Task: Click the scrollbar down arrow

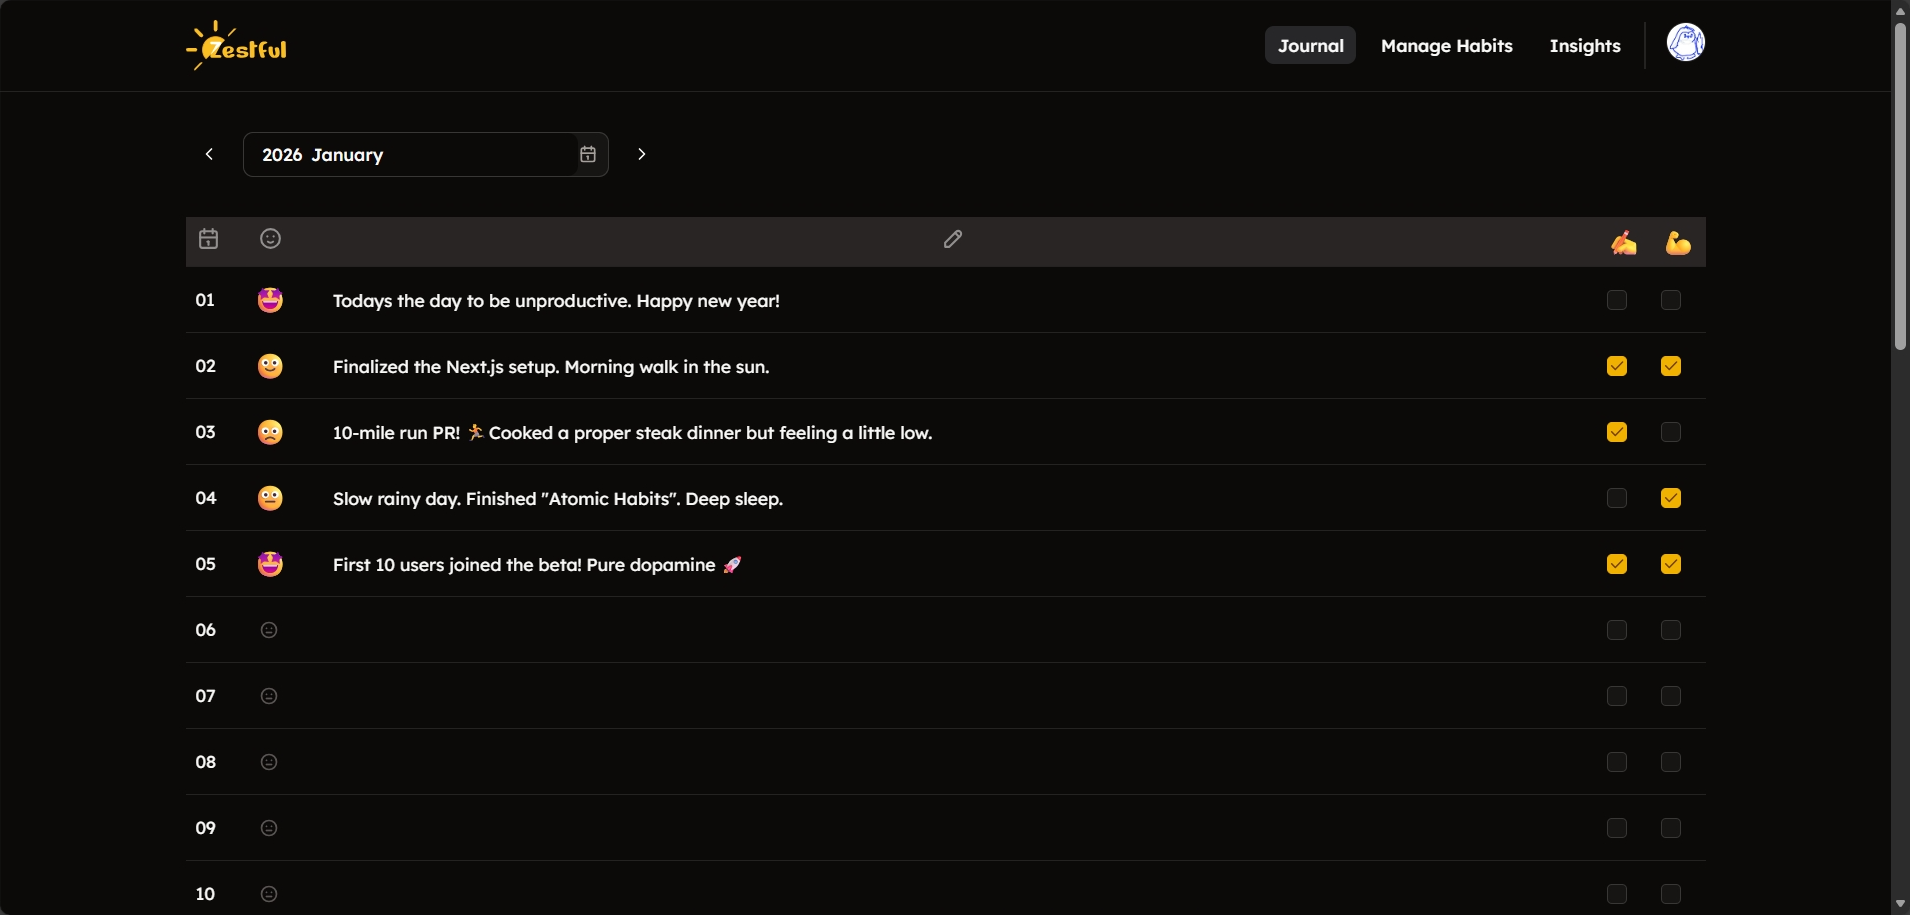Action: pyautogui.click(x=1900, y=904)
